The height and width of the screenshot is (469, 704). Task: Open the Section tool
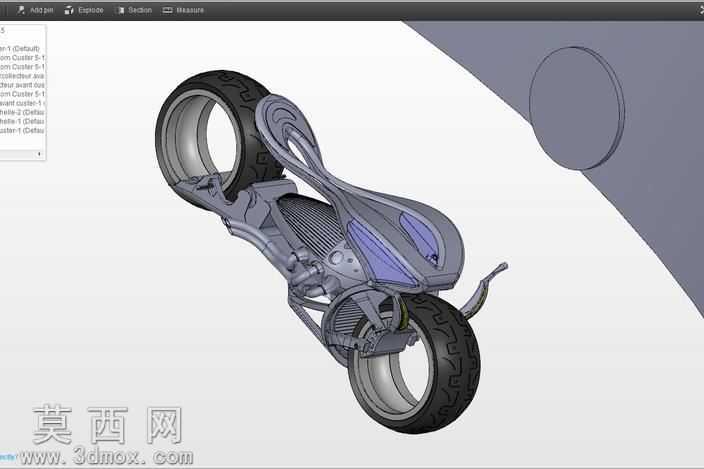[133, 10]
